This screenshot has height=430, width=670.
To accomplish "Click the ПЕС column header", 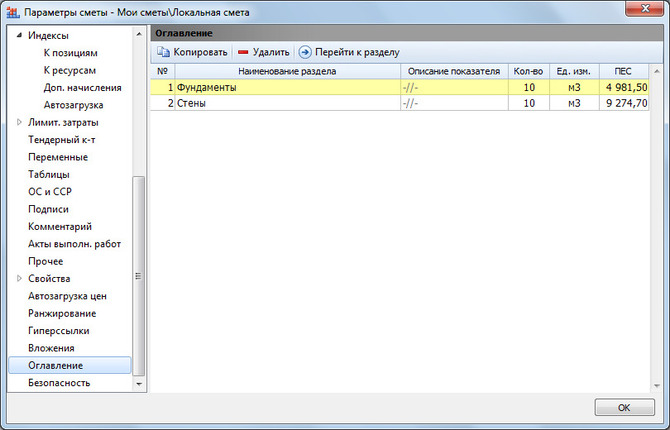I will (x=623, y=71).
